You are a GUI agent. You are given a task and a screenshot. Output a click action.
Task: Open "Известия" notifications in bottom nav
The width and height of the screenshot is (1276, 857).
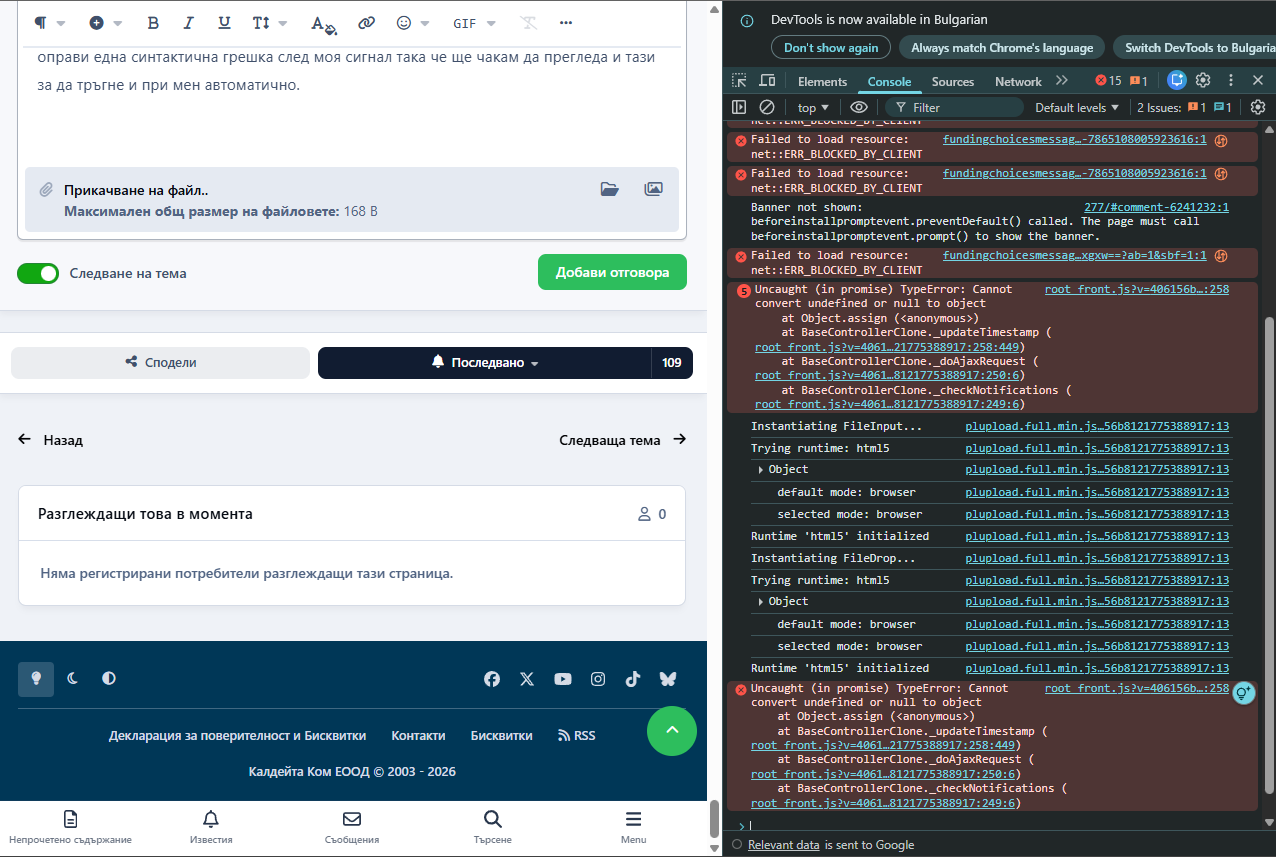(211, 827)
